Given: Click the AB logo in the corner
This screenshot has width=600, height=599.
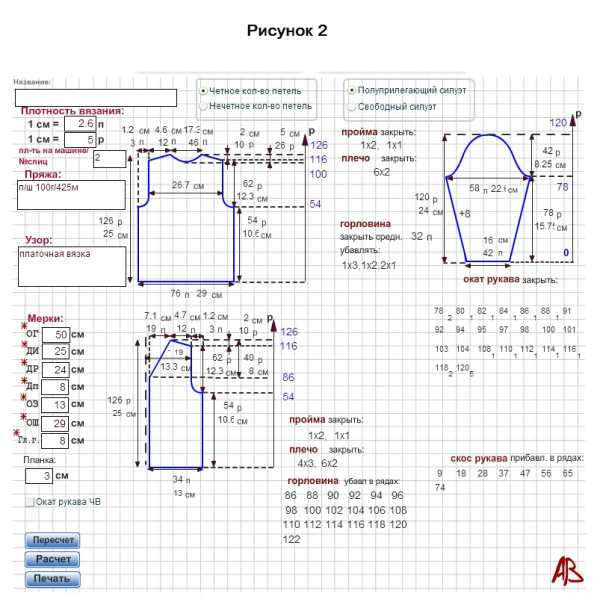Looking at the screenshot, I should 566,569.
